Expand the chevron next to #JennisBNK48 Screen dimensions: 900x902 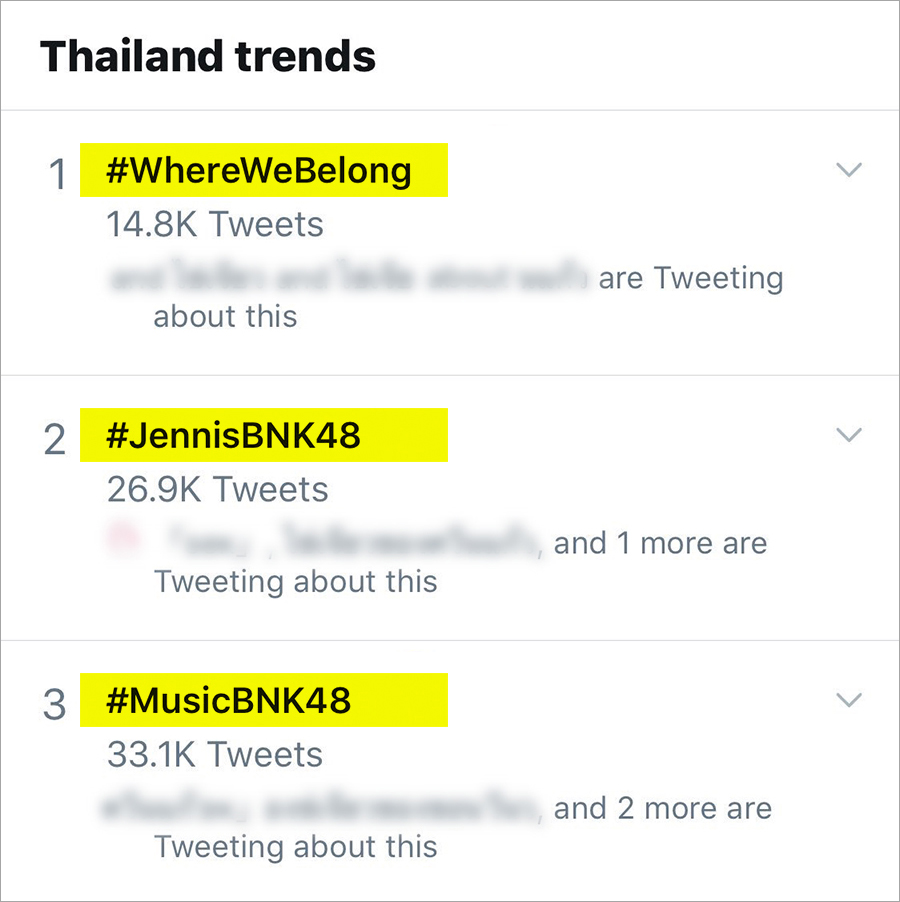tap(848, 435)
